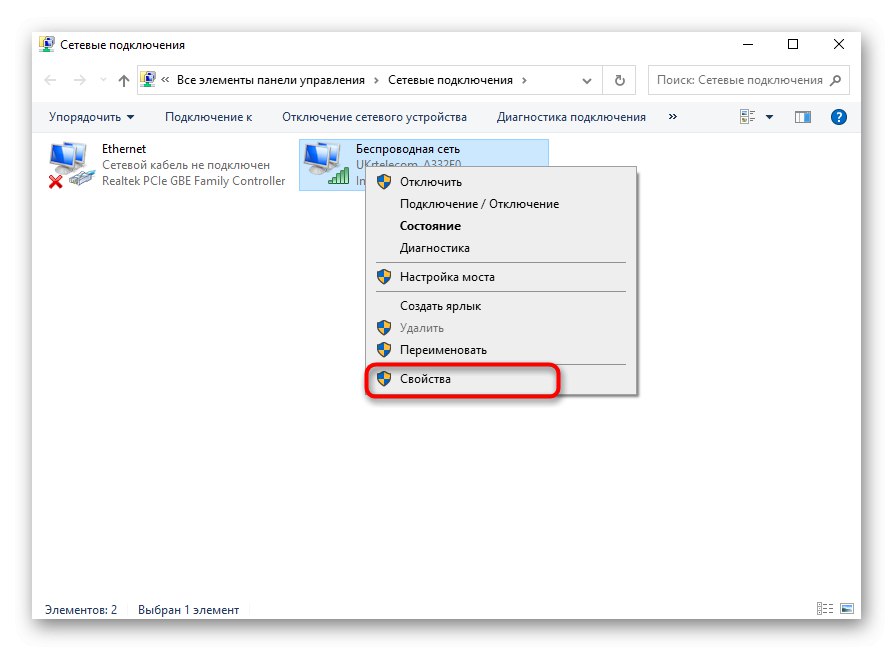Click the shield icon beside Свойства
Screen dimensions: 893x651
[384, 379]
